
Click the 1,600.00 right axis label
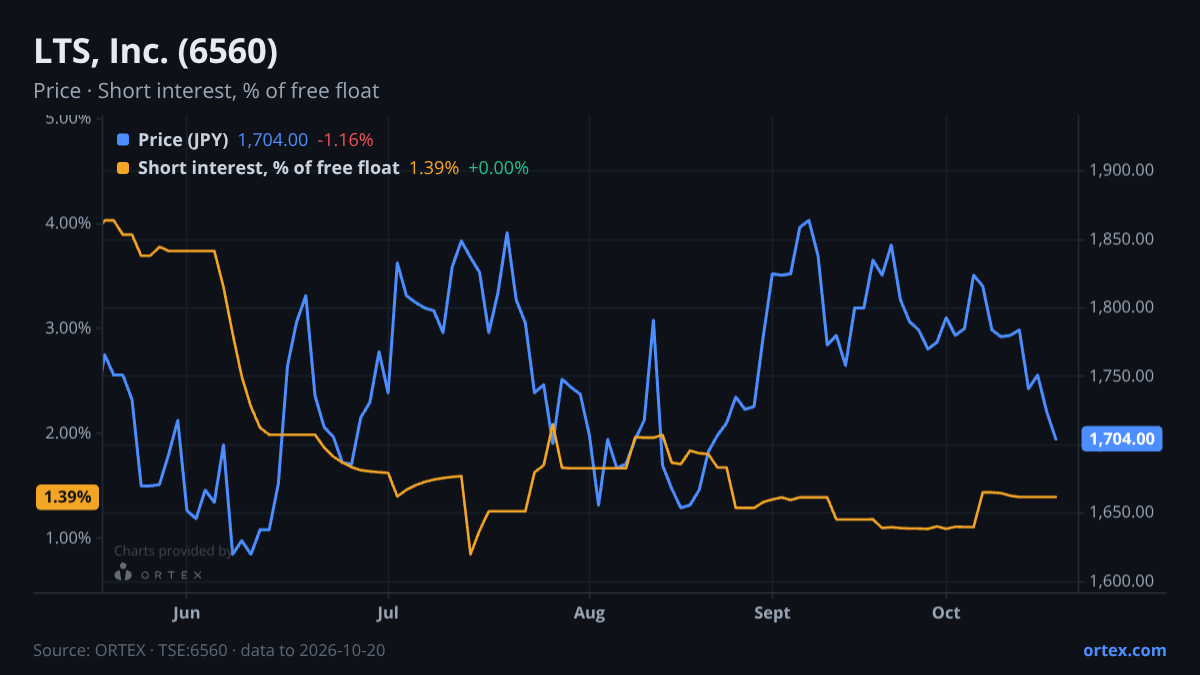tap(1122, 581)
